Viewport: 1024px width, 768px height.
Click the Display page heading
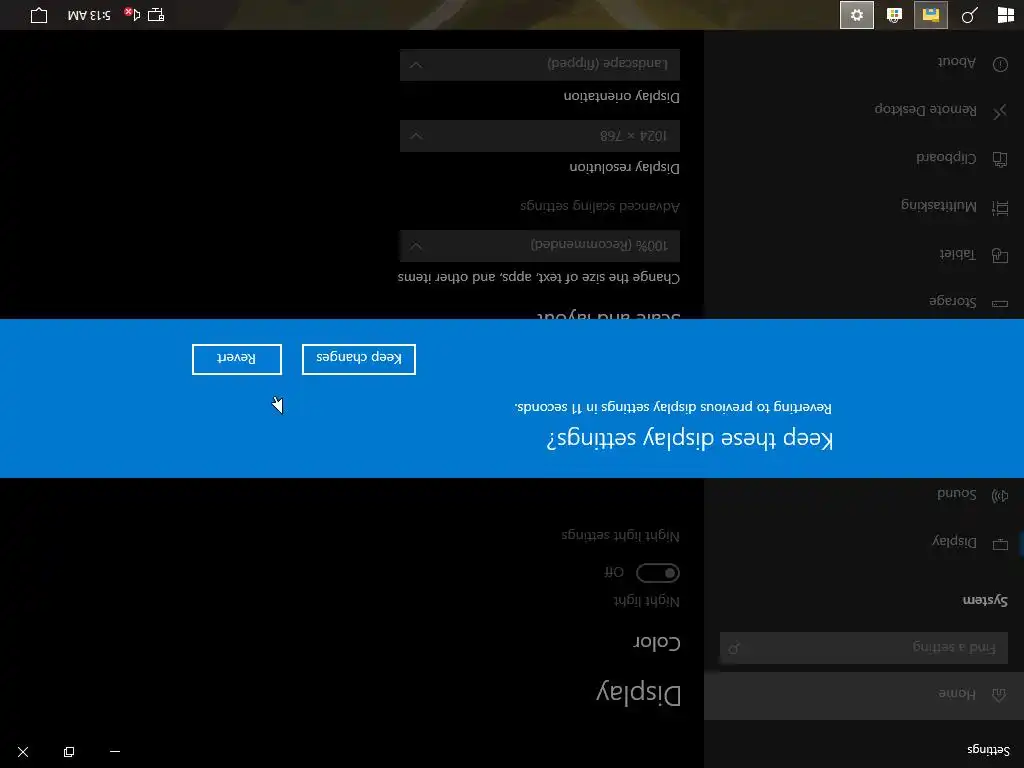tap(638, 693)
